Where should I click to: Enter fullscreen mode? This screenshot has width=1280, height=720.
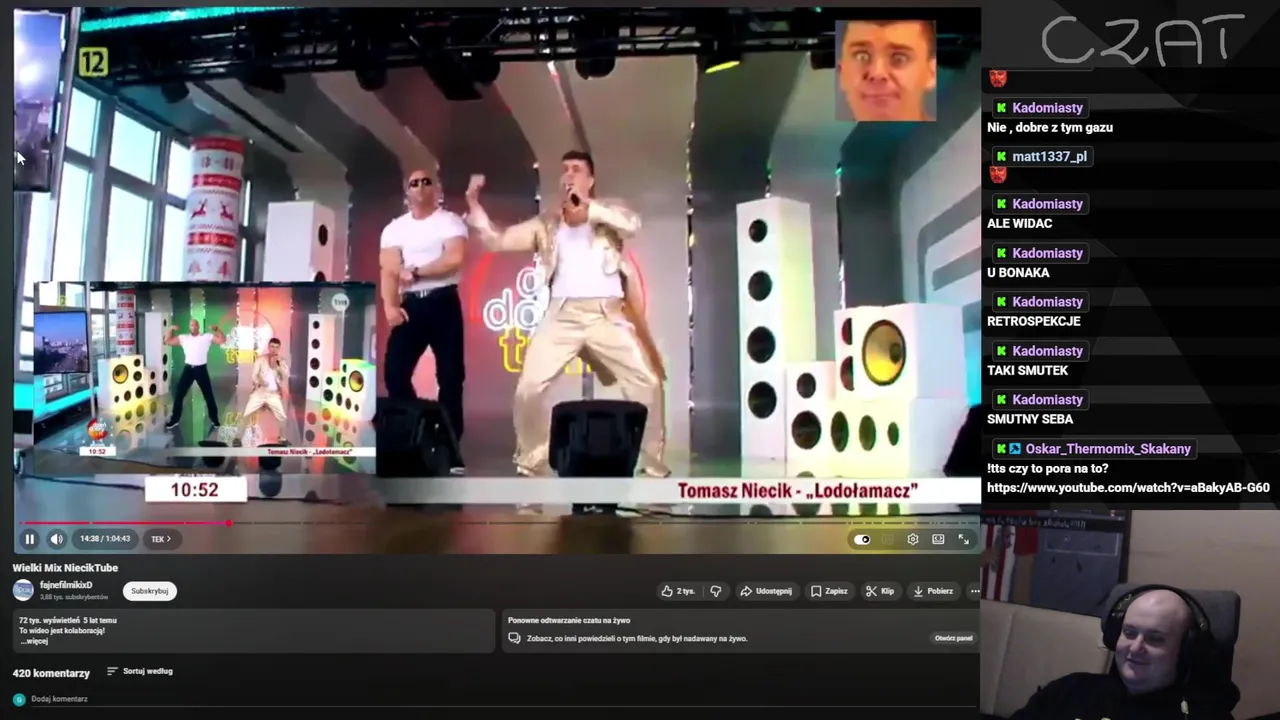[x=964, y=539]
